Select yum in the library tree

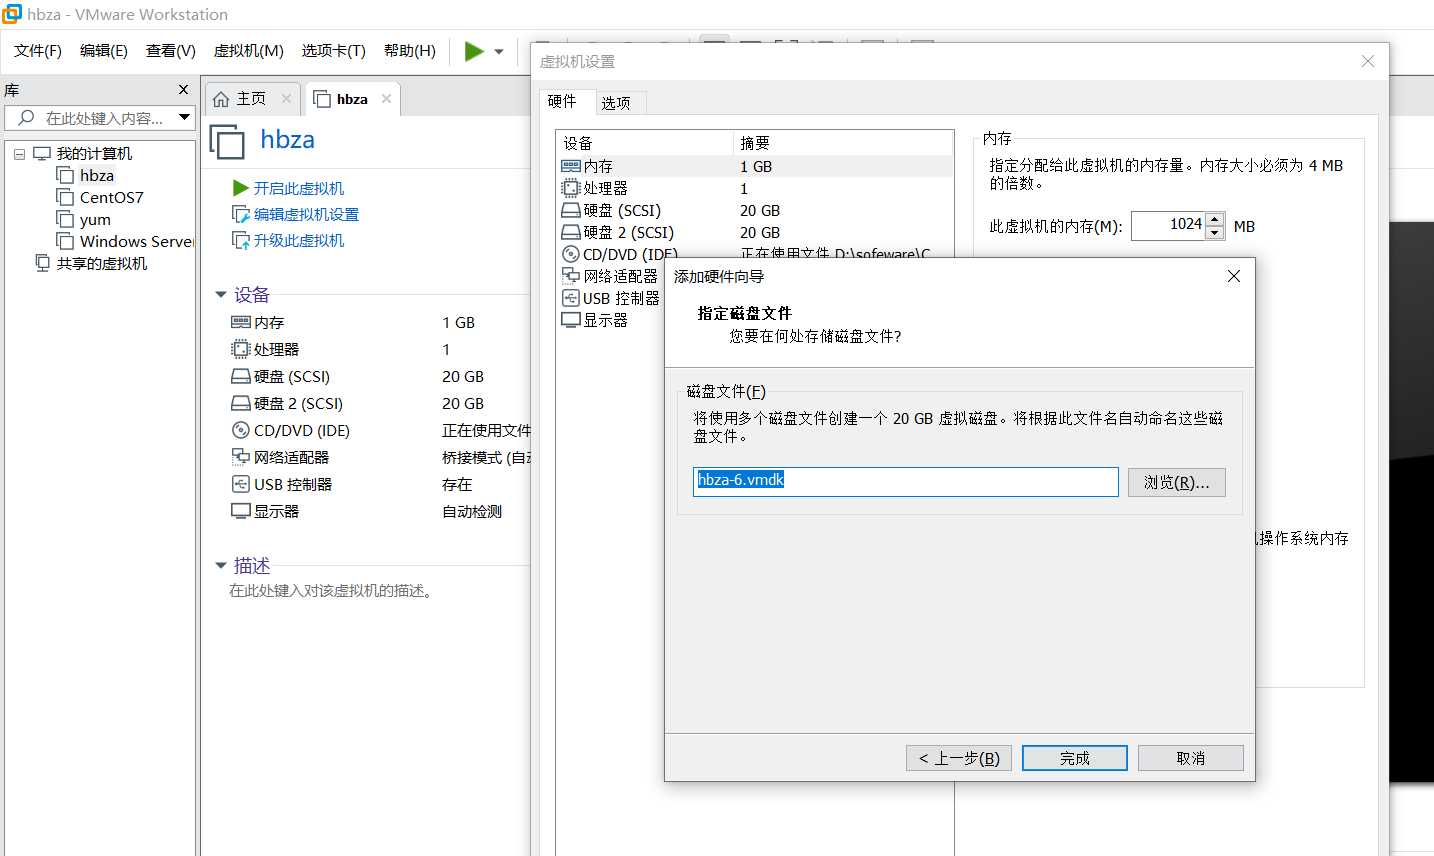[95, 219]
